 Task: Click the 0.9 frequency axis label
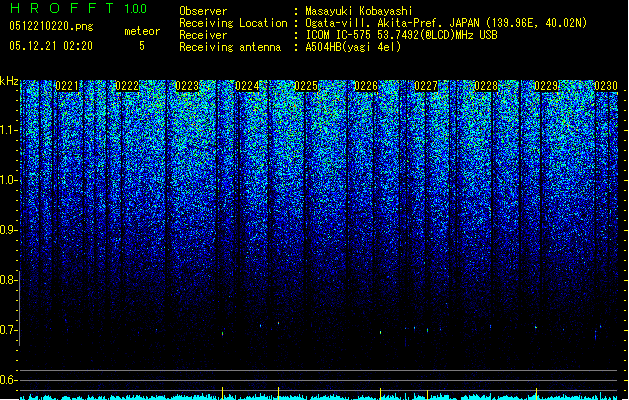click(9, 230)
